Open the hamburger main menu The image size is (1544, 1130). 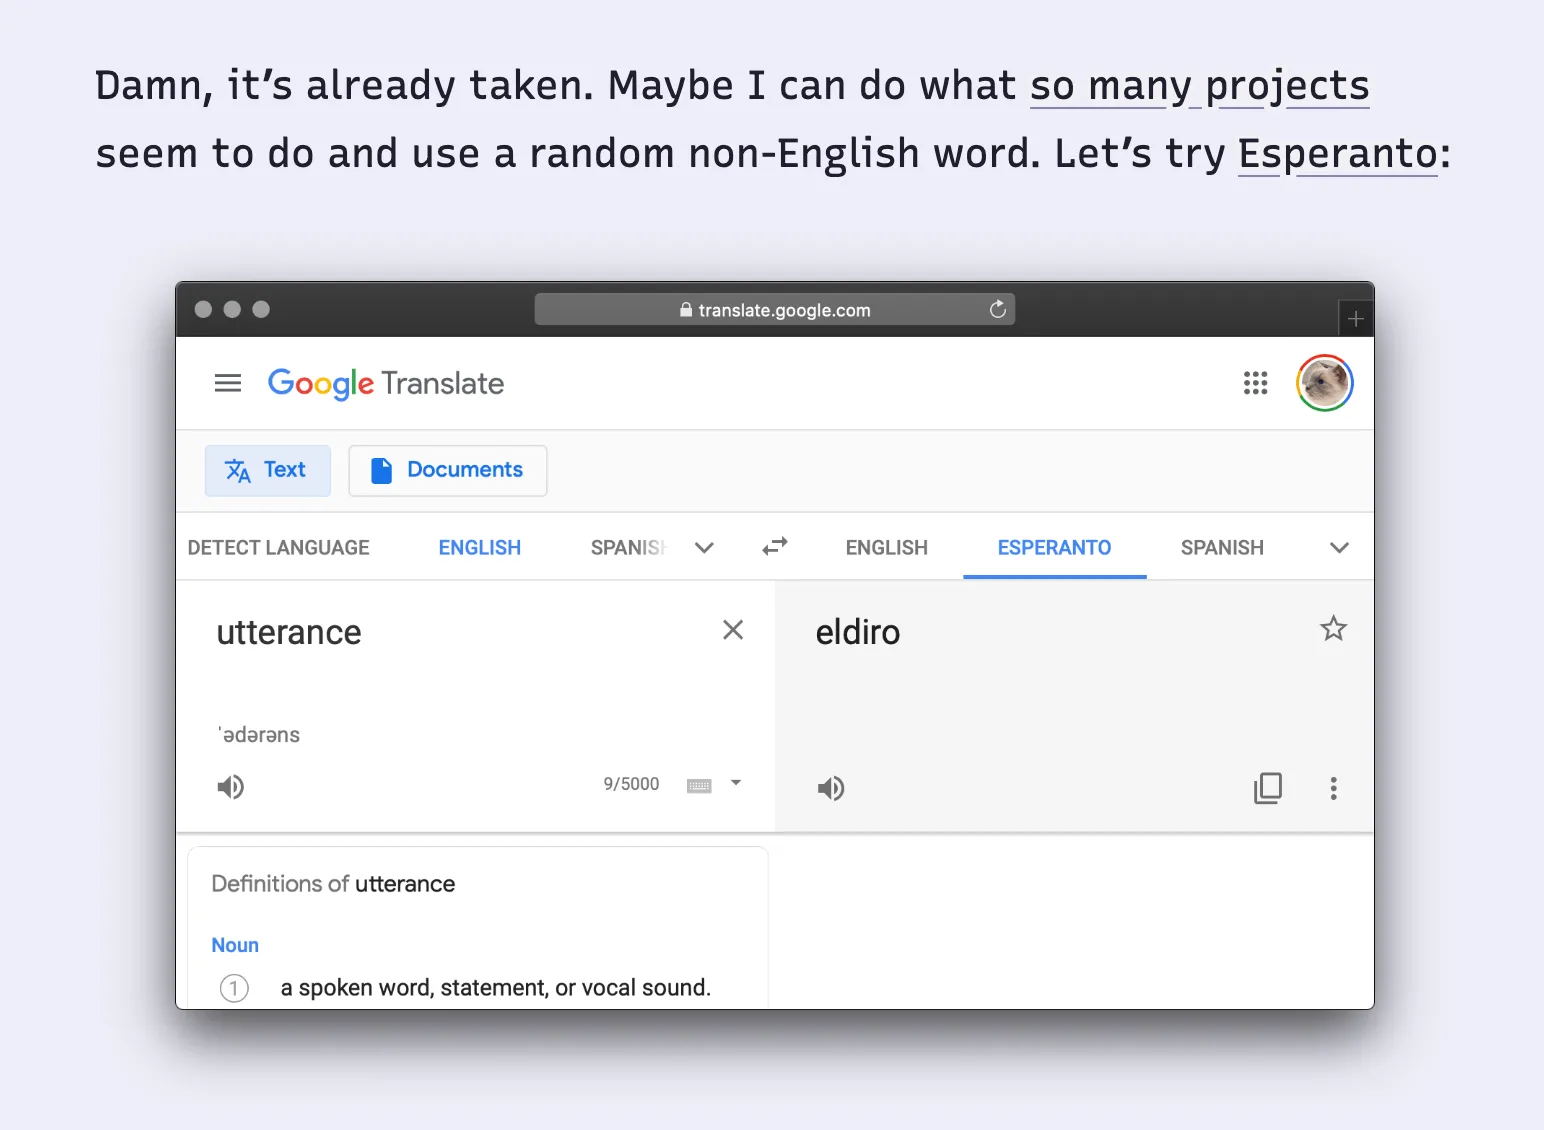point(228,383)
